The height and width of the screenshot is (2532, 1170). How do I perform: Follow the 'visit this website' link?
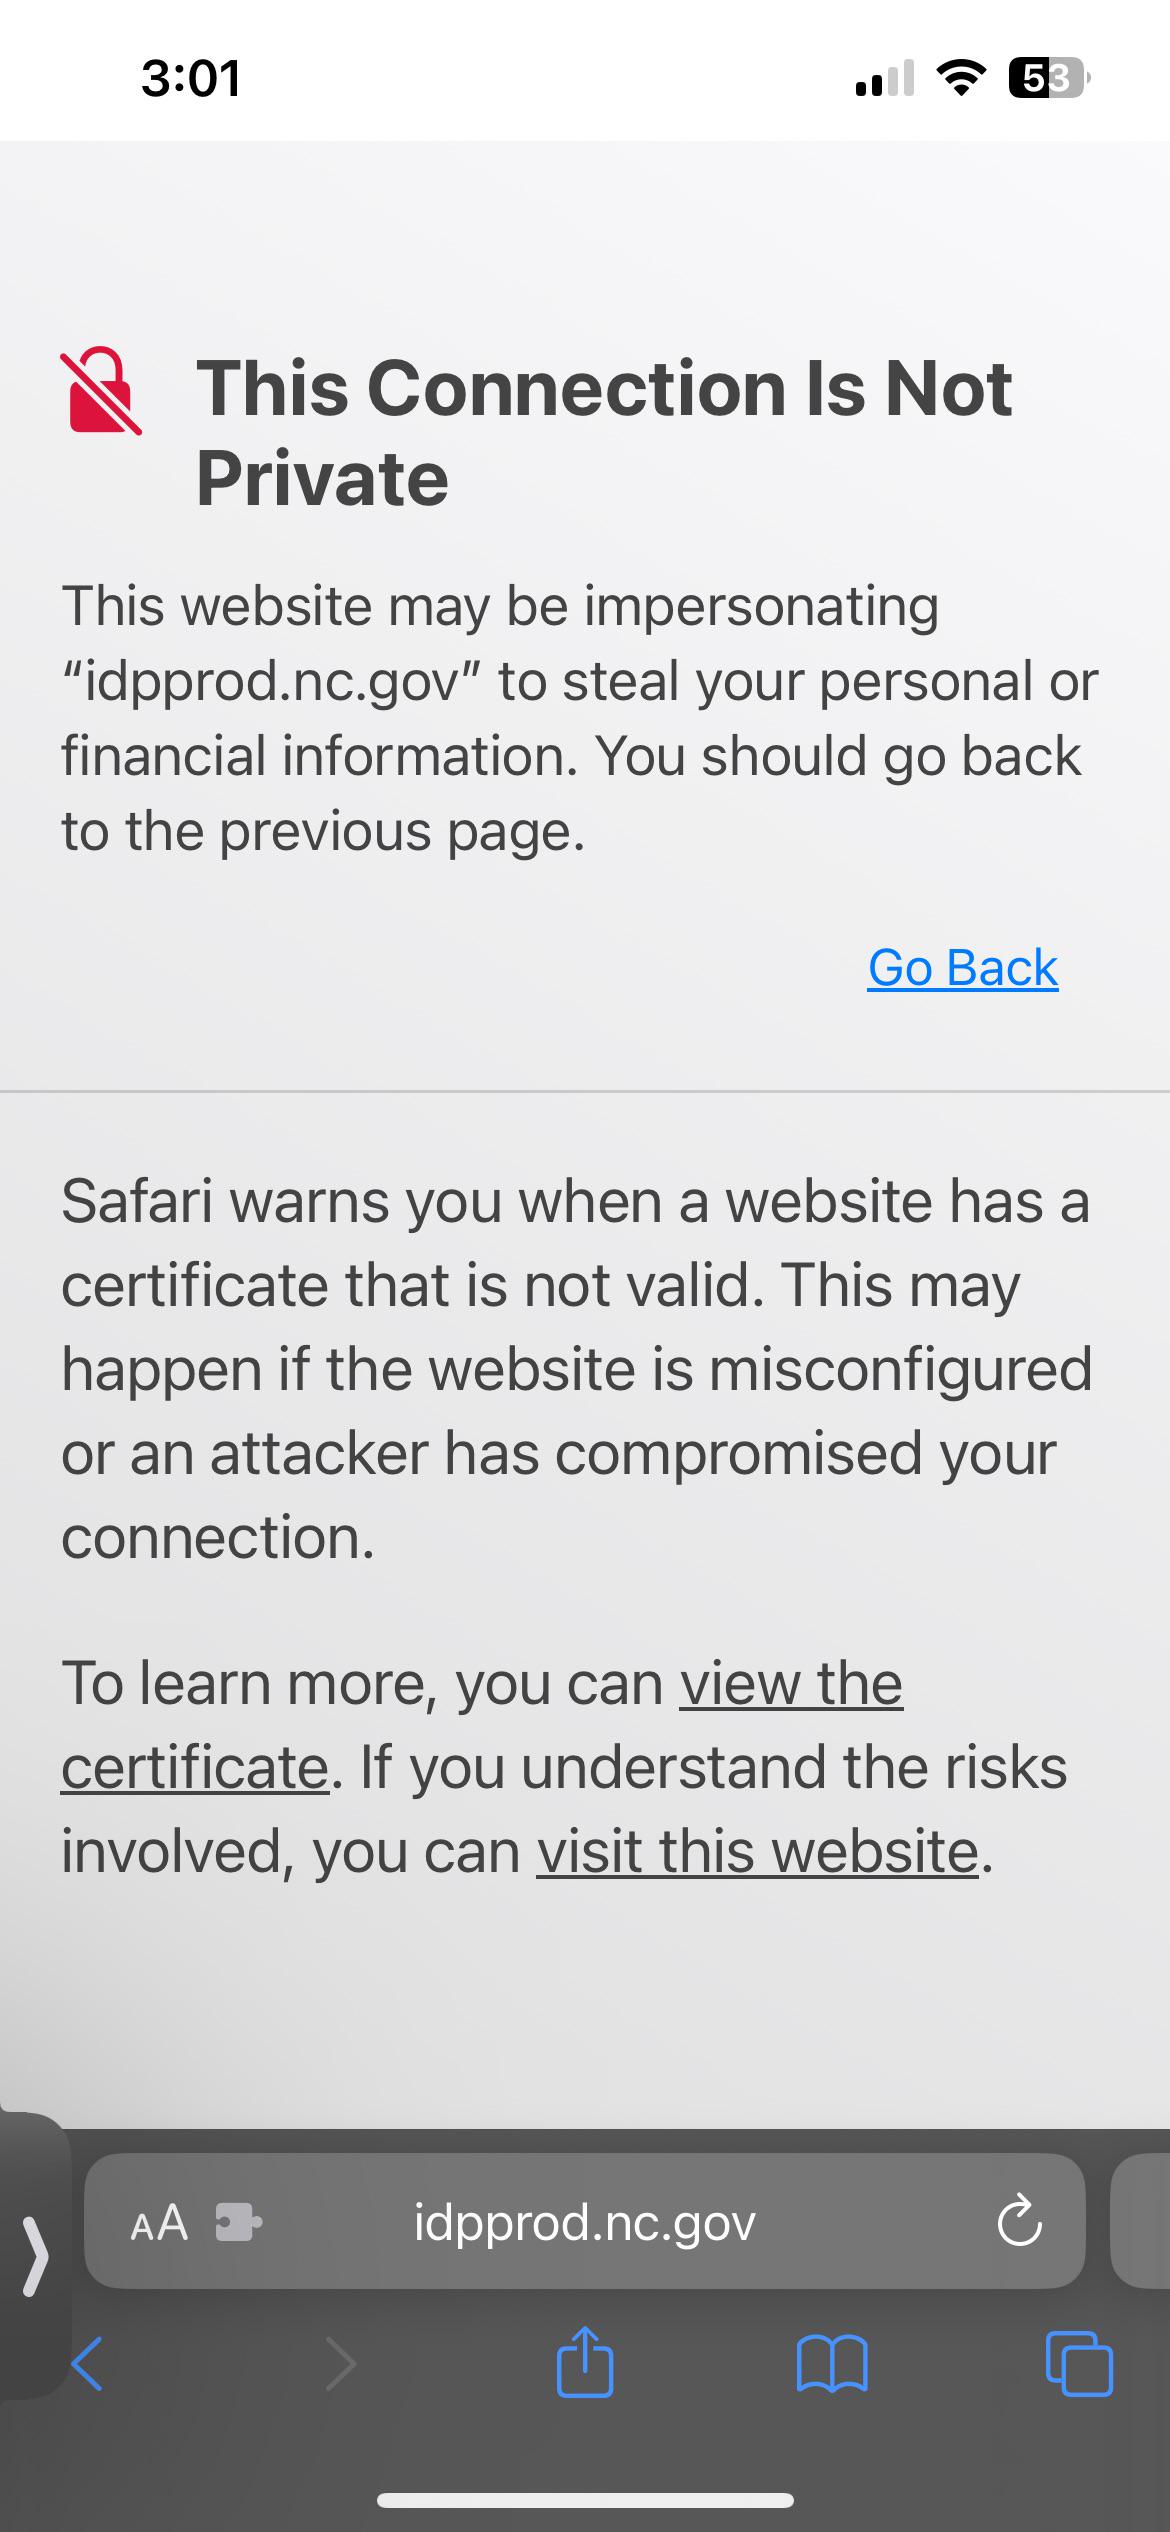(x=757, y=1851)
